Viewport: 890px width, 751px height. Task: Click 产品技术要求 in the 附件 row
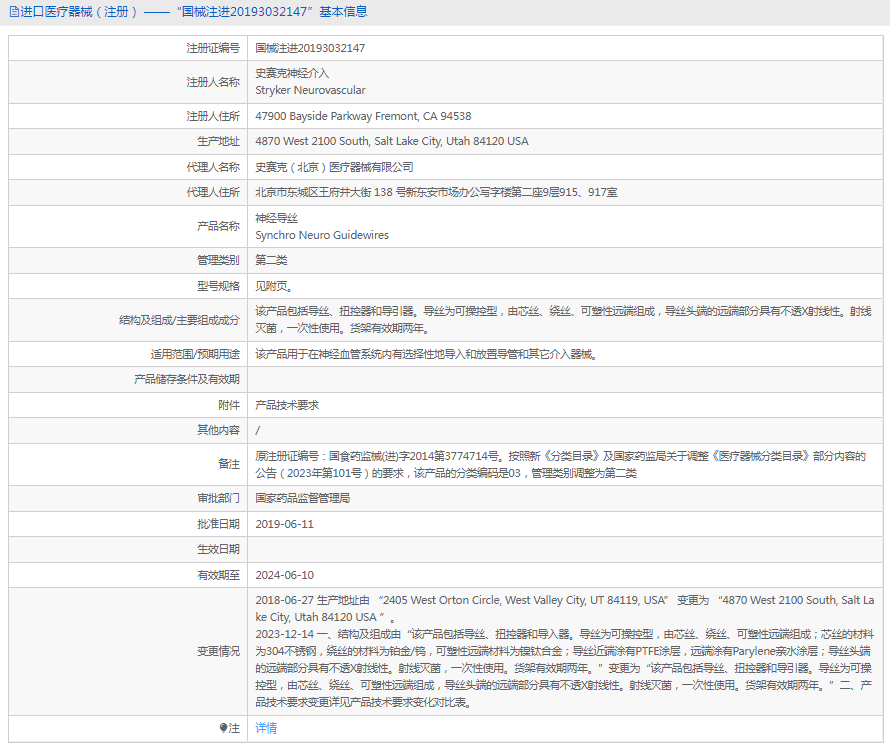287,405
